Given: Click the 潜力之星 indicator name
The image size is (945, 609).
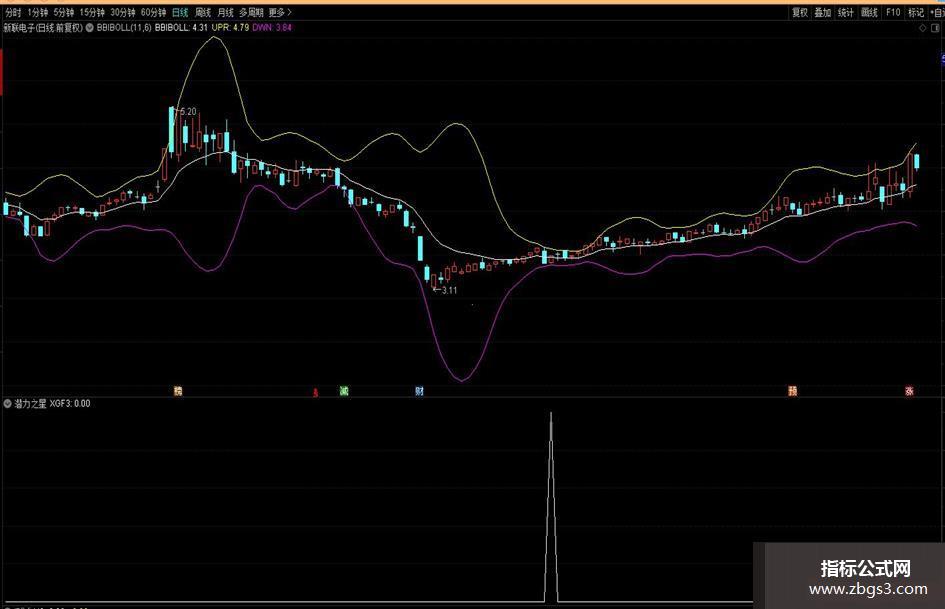Looking at the screenshot, I should [x=30, y=403].
